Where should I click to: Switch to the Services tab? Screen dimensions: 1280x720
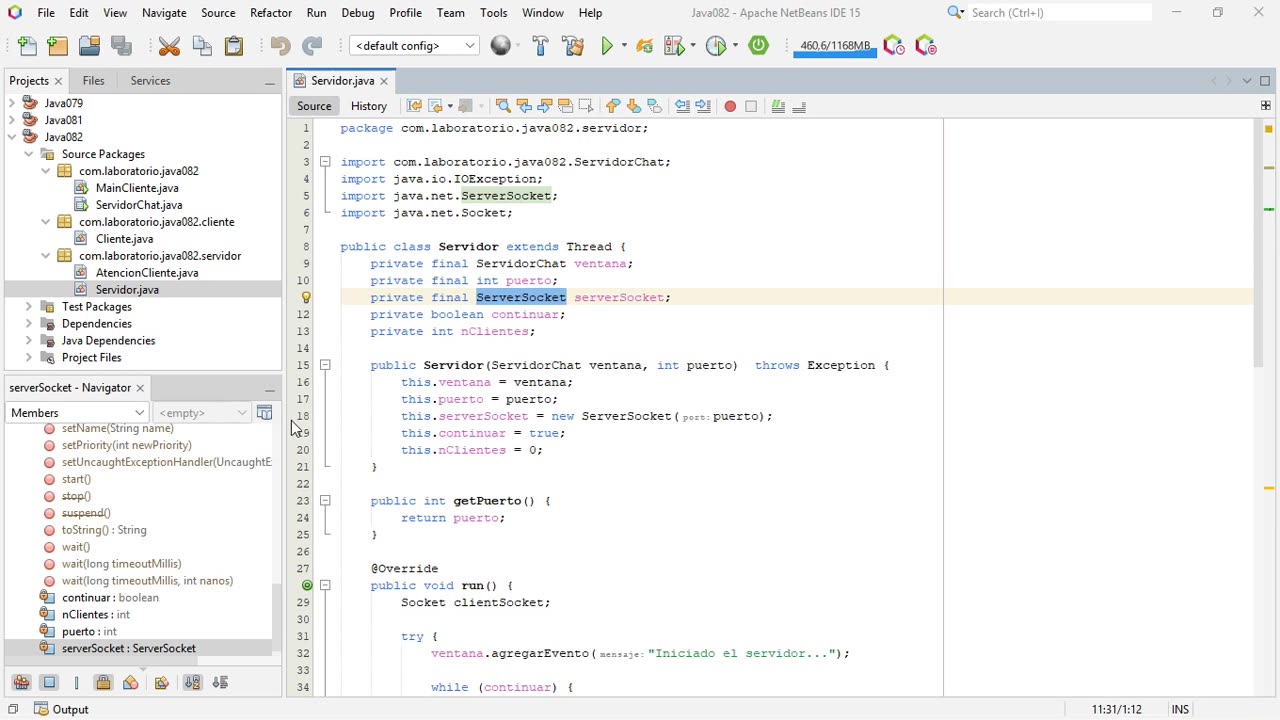(x=150, y=81)
